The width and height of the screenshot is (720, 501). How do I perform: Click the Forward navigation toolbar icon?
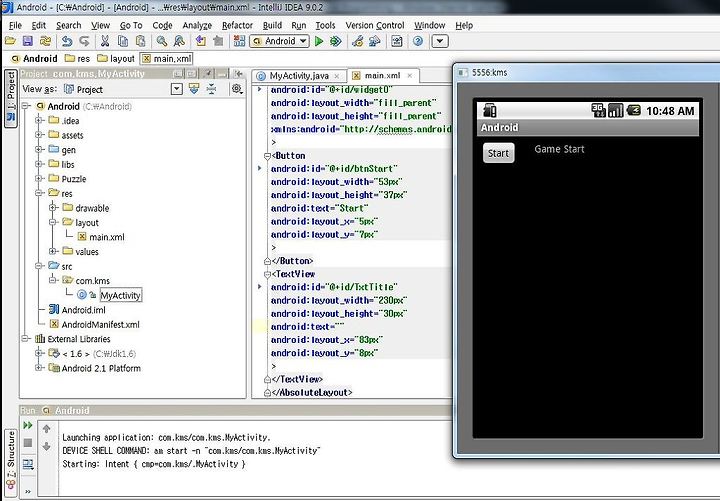[x=218, y=41]
